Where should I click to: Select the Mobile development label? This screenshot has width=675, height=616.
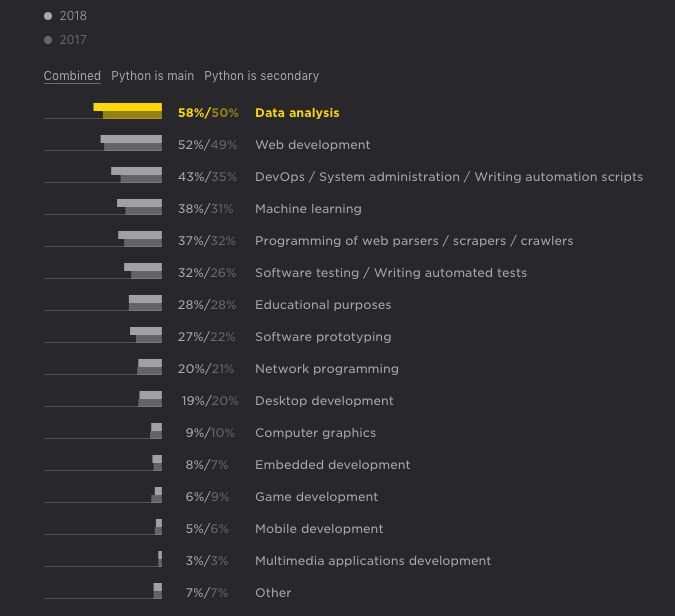click(x=319, y=529)
